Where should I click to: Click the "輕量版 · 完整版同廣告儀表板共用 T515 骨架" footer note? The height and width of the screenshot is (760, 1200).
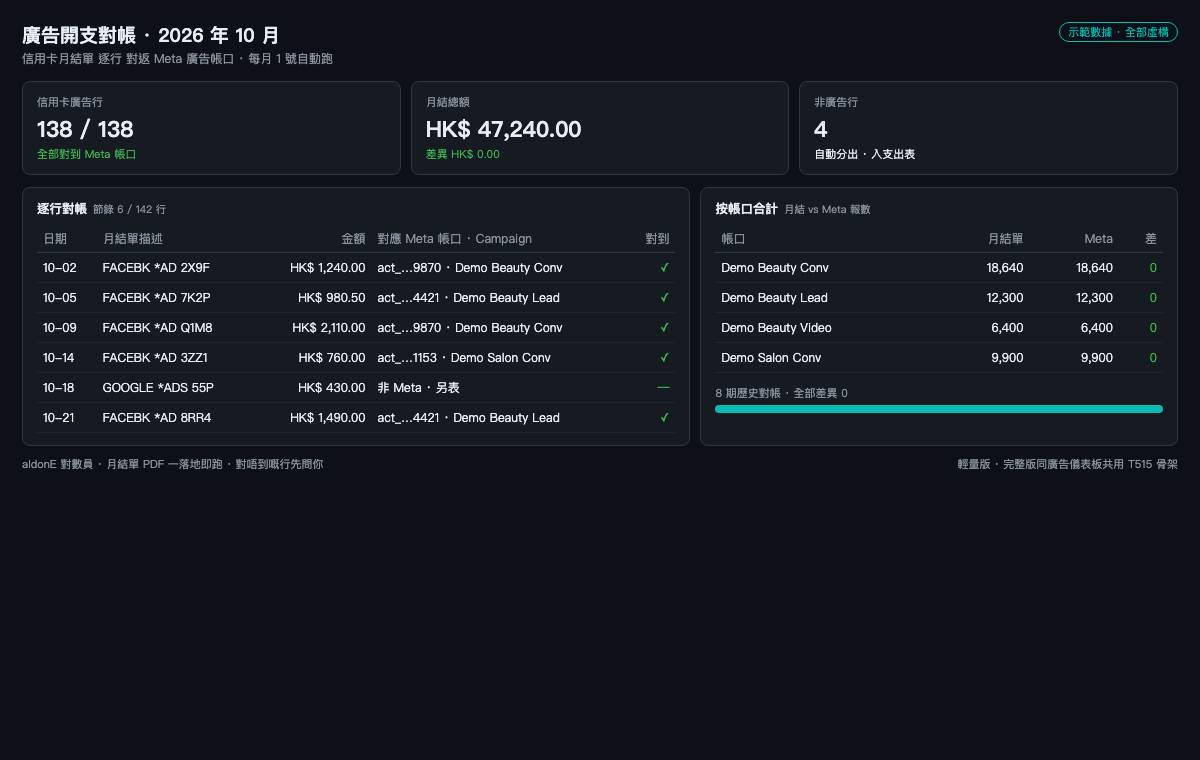1068,464
